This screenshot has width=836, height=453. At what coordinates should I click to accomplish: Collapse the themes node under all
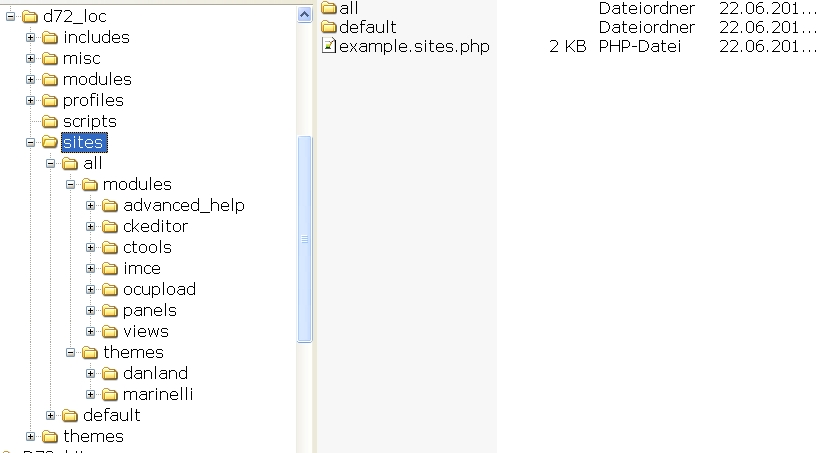[71, 353]
